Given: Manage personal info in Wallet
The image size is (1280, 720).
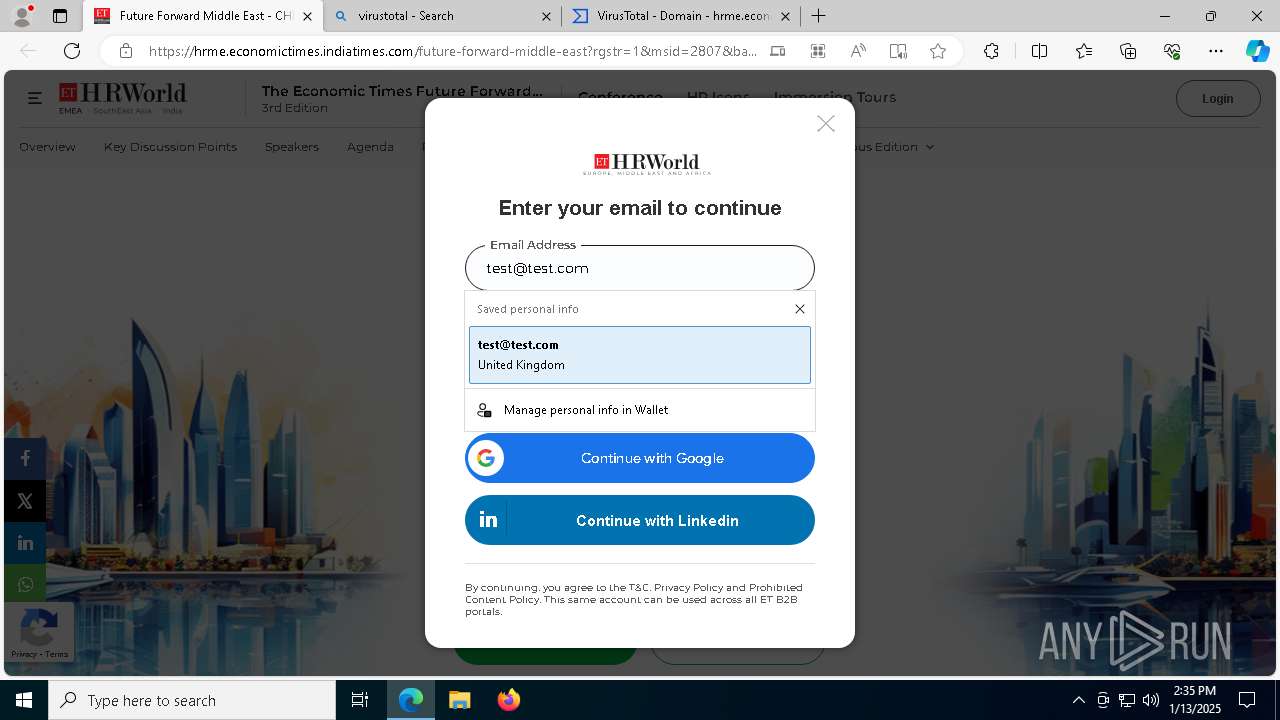Looking at the screenshot, I should [640, 410].
